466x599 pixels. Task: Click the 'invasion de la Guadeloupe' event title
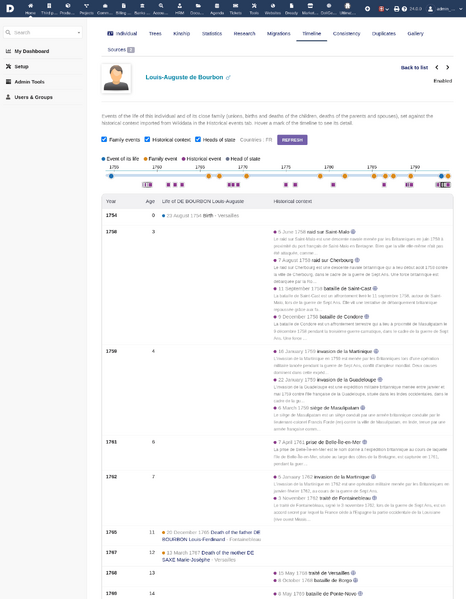tap(346, 380)
